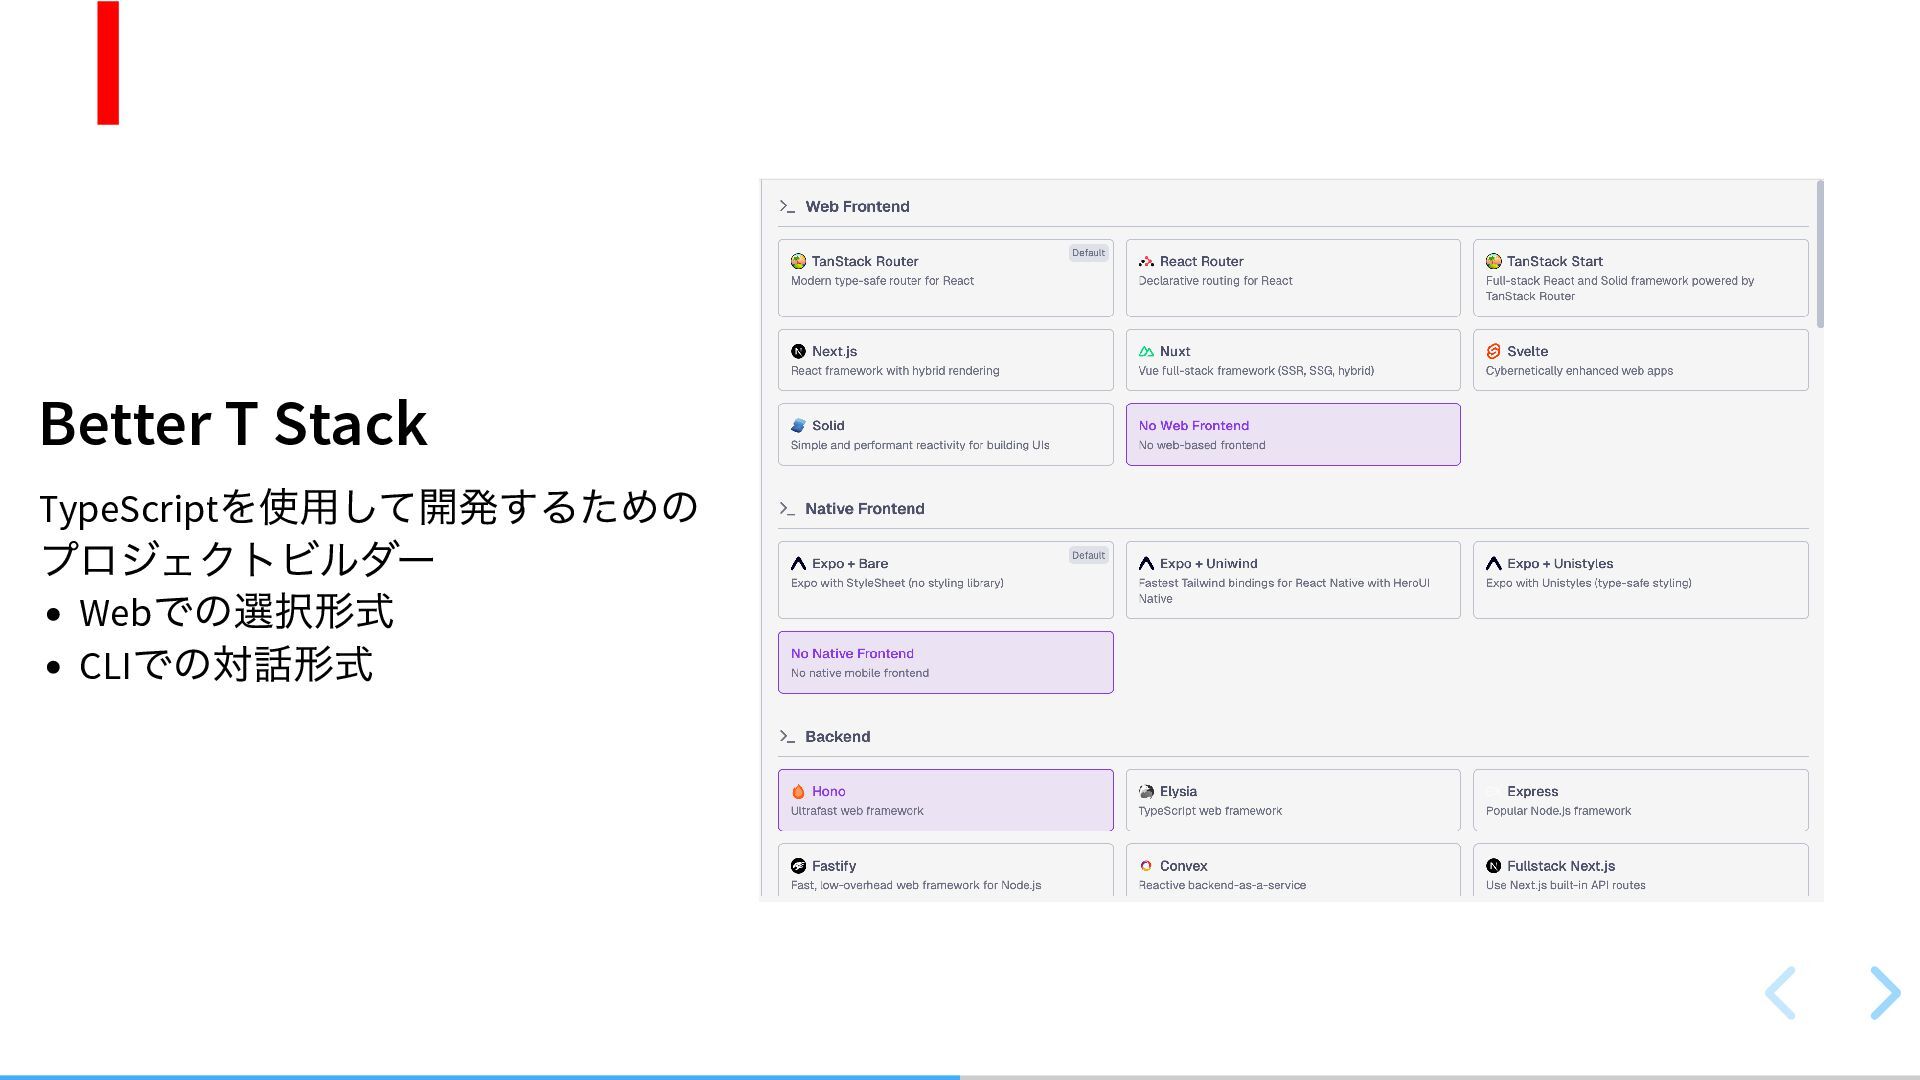This screenshot has width=1920, height=1080.
Task: Choose the Elysia backend card
Action: pyautogui.click(x=1293, y=800)
